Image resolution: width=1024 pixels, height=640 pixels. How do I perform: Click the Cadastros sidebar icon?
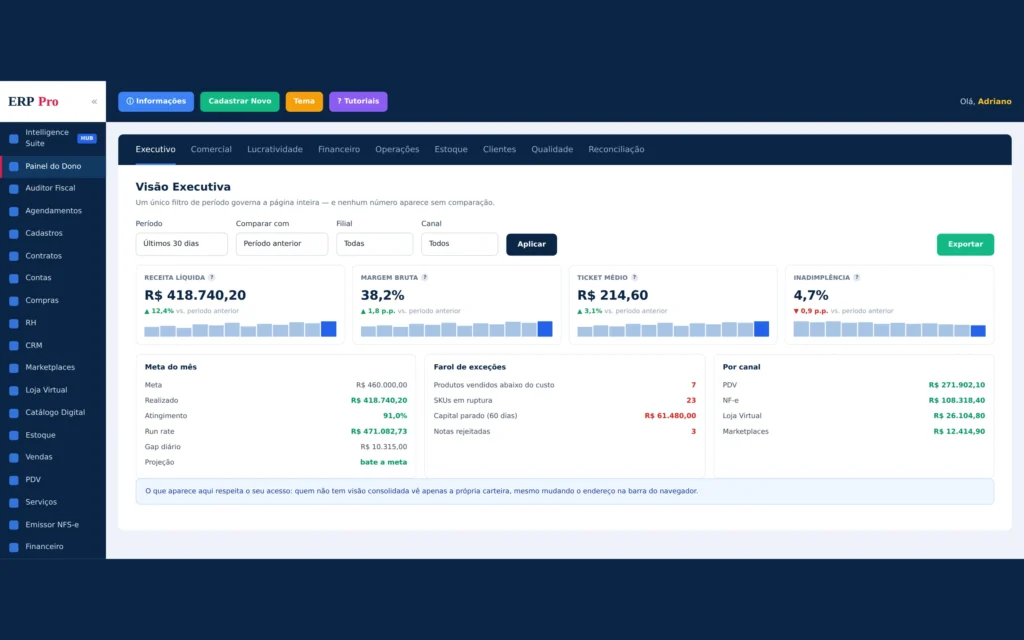tap(14, 234)
